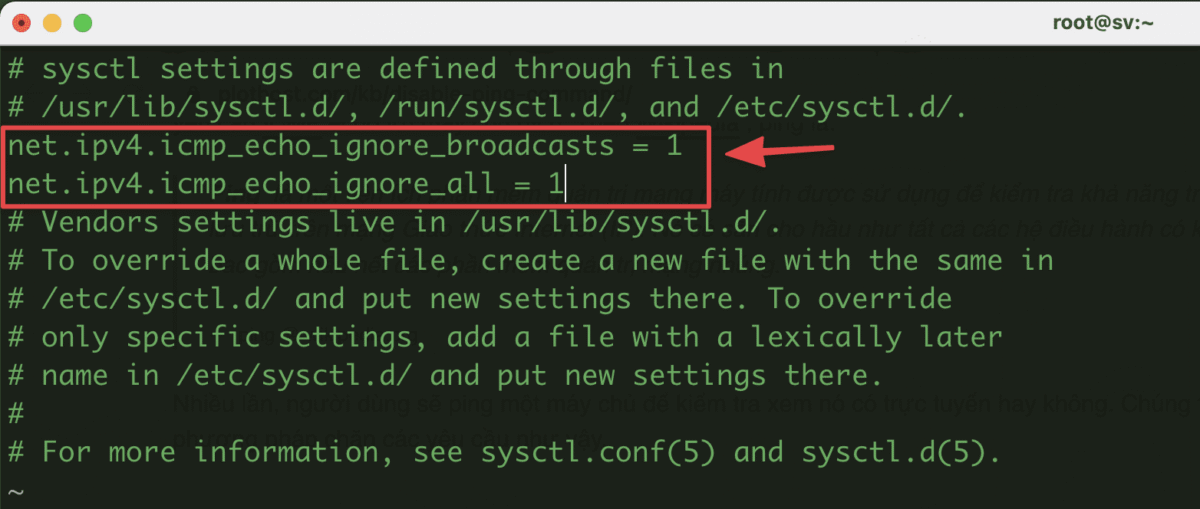1200x509 pixels.
Task: Close the root@sv terminal window
Action: point(21,22)
